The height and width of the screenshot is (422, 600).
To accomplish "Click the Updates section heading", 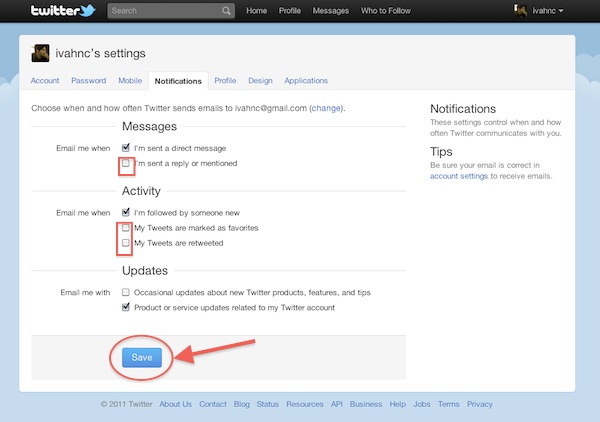I will coord(145,271).
